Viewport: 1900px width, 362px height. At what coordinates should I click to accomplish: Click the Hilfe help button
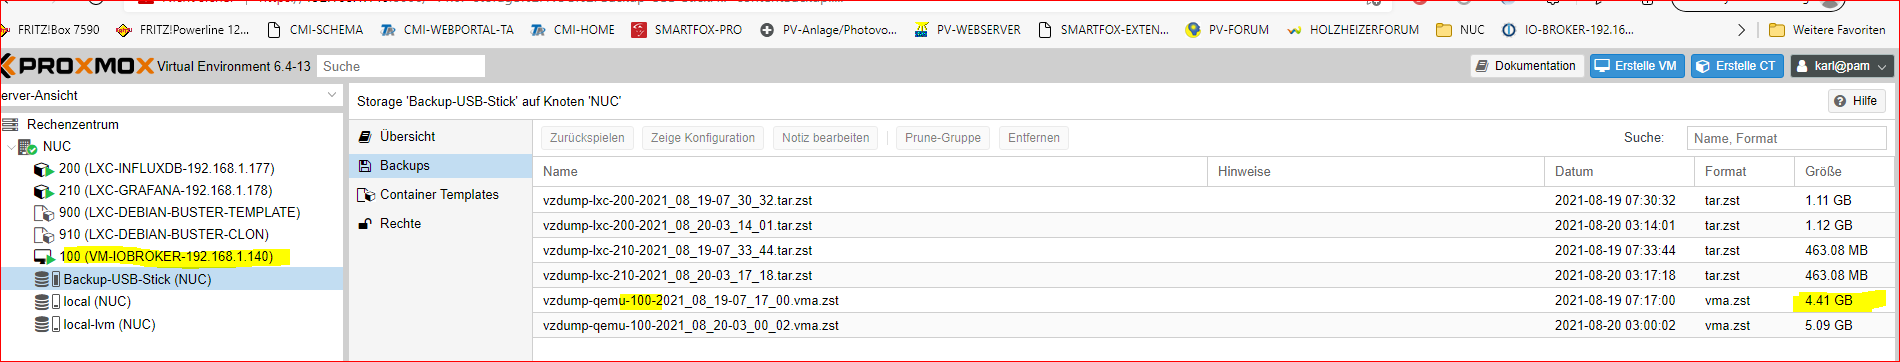click(1857, 101)
